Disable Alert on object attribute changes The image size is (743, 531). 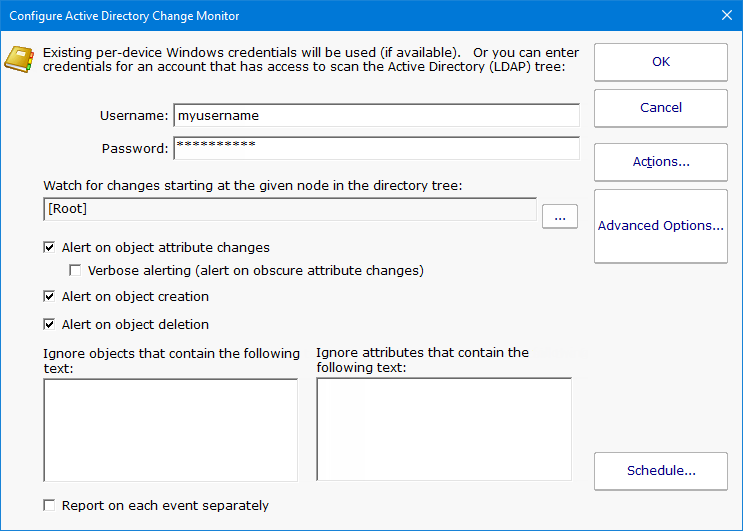pyautogui.click(x=50, y=248)
